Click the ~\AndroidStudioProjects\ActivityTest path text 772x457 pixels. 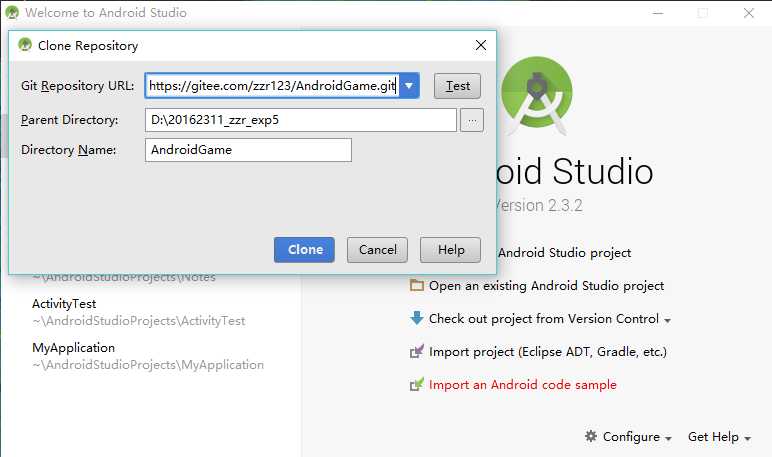139,321
